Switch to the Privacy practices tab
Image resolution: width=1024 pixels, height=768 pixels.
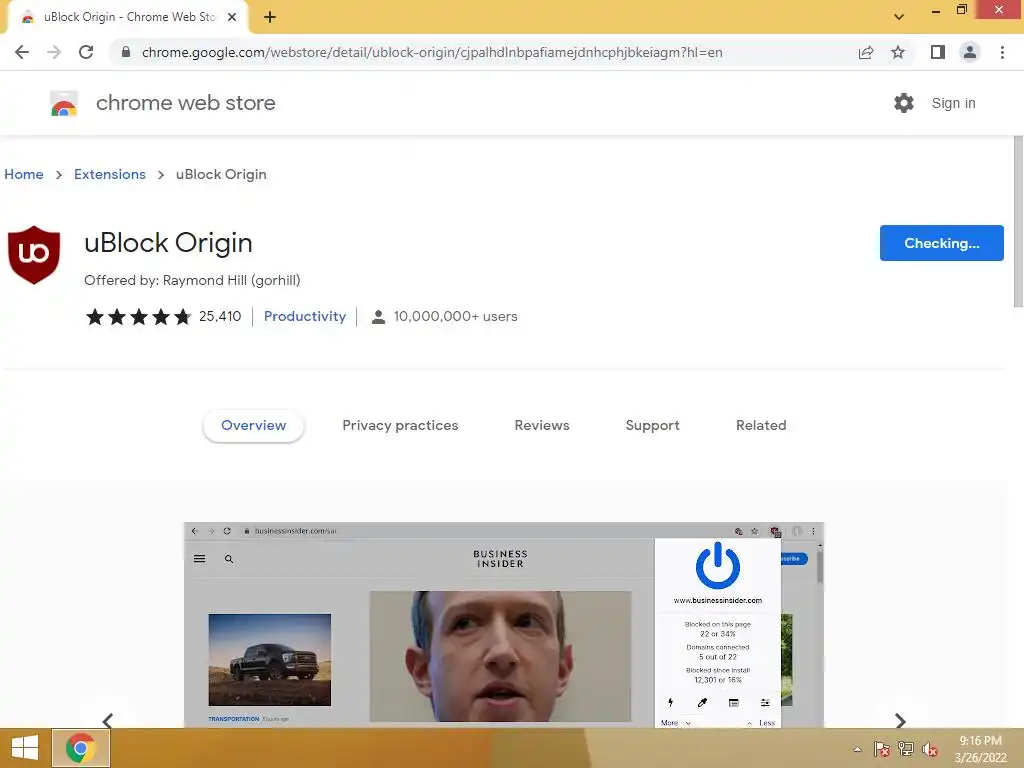(x=400, y=425)
